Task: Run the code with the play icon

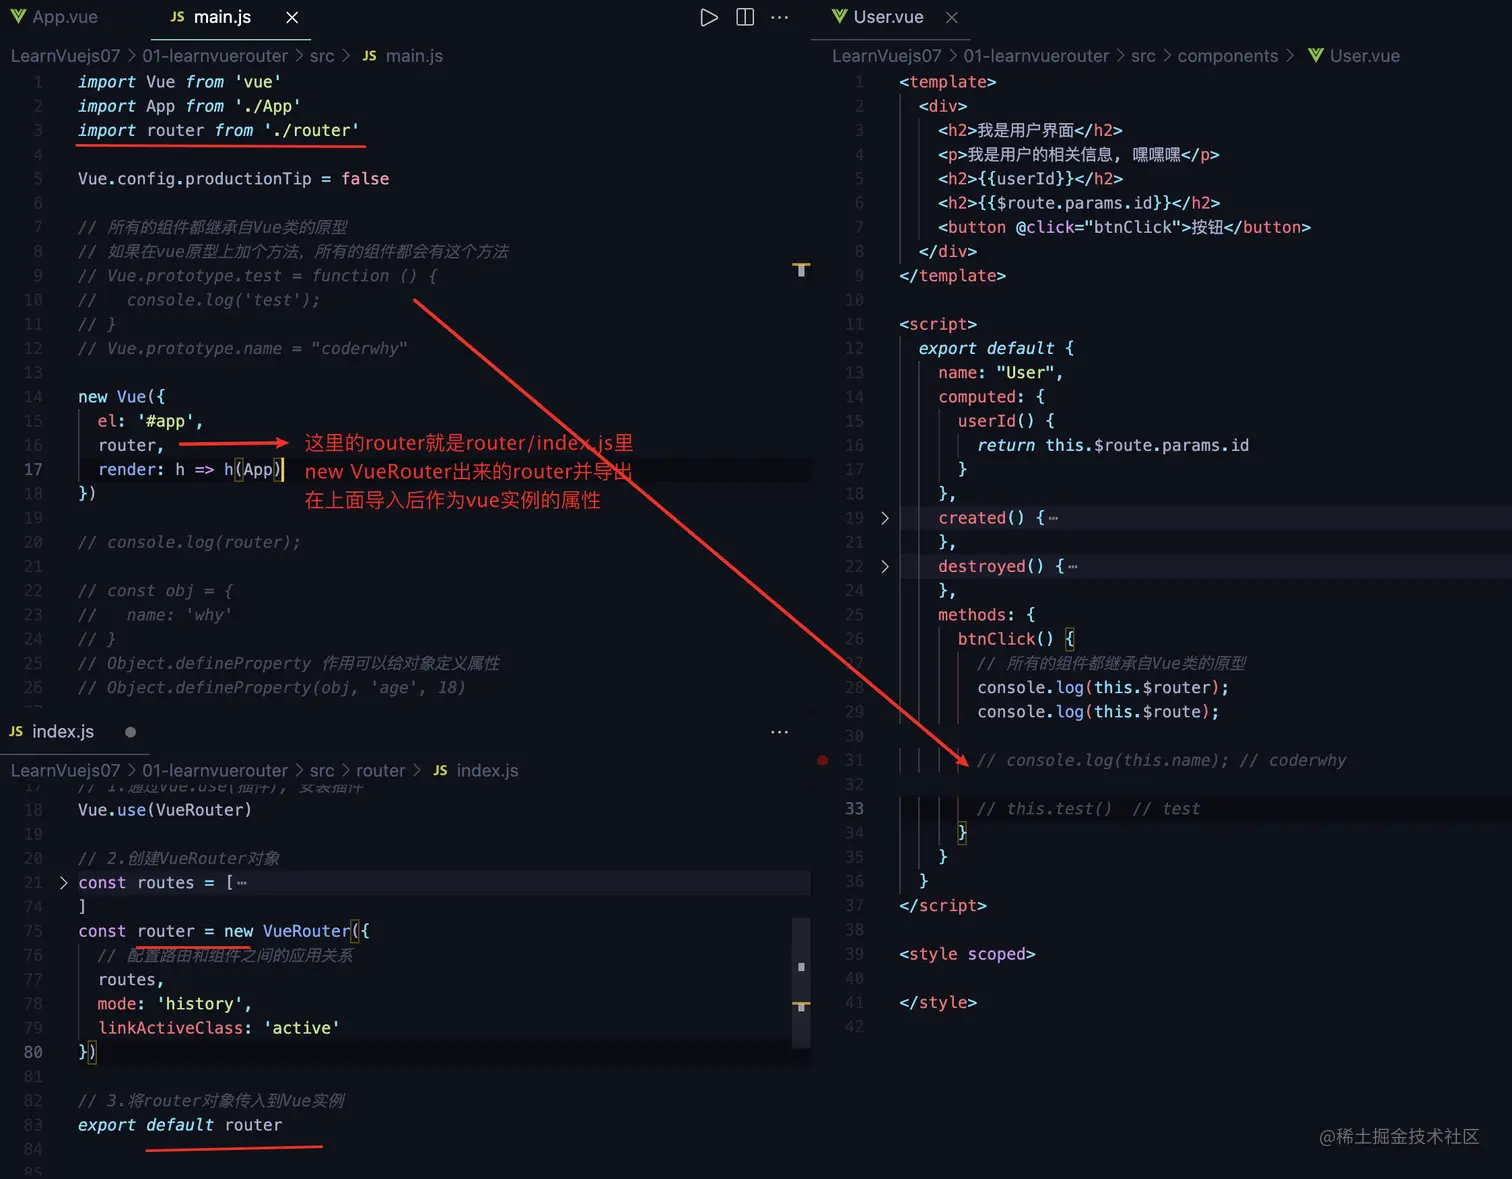Action: pyautogui.click(x=709, y=17)
